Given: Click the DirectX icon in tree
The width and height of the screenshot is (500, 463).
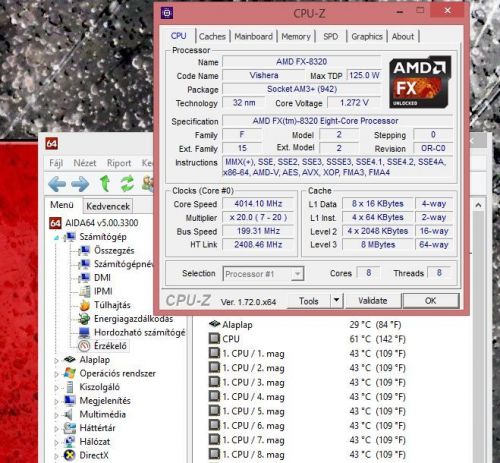Looking at the screenshot, I should pos(69,455).
